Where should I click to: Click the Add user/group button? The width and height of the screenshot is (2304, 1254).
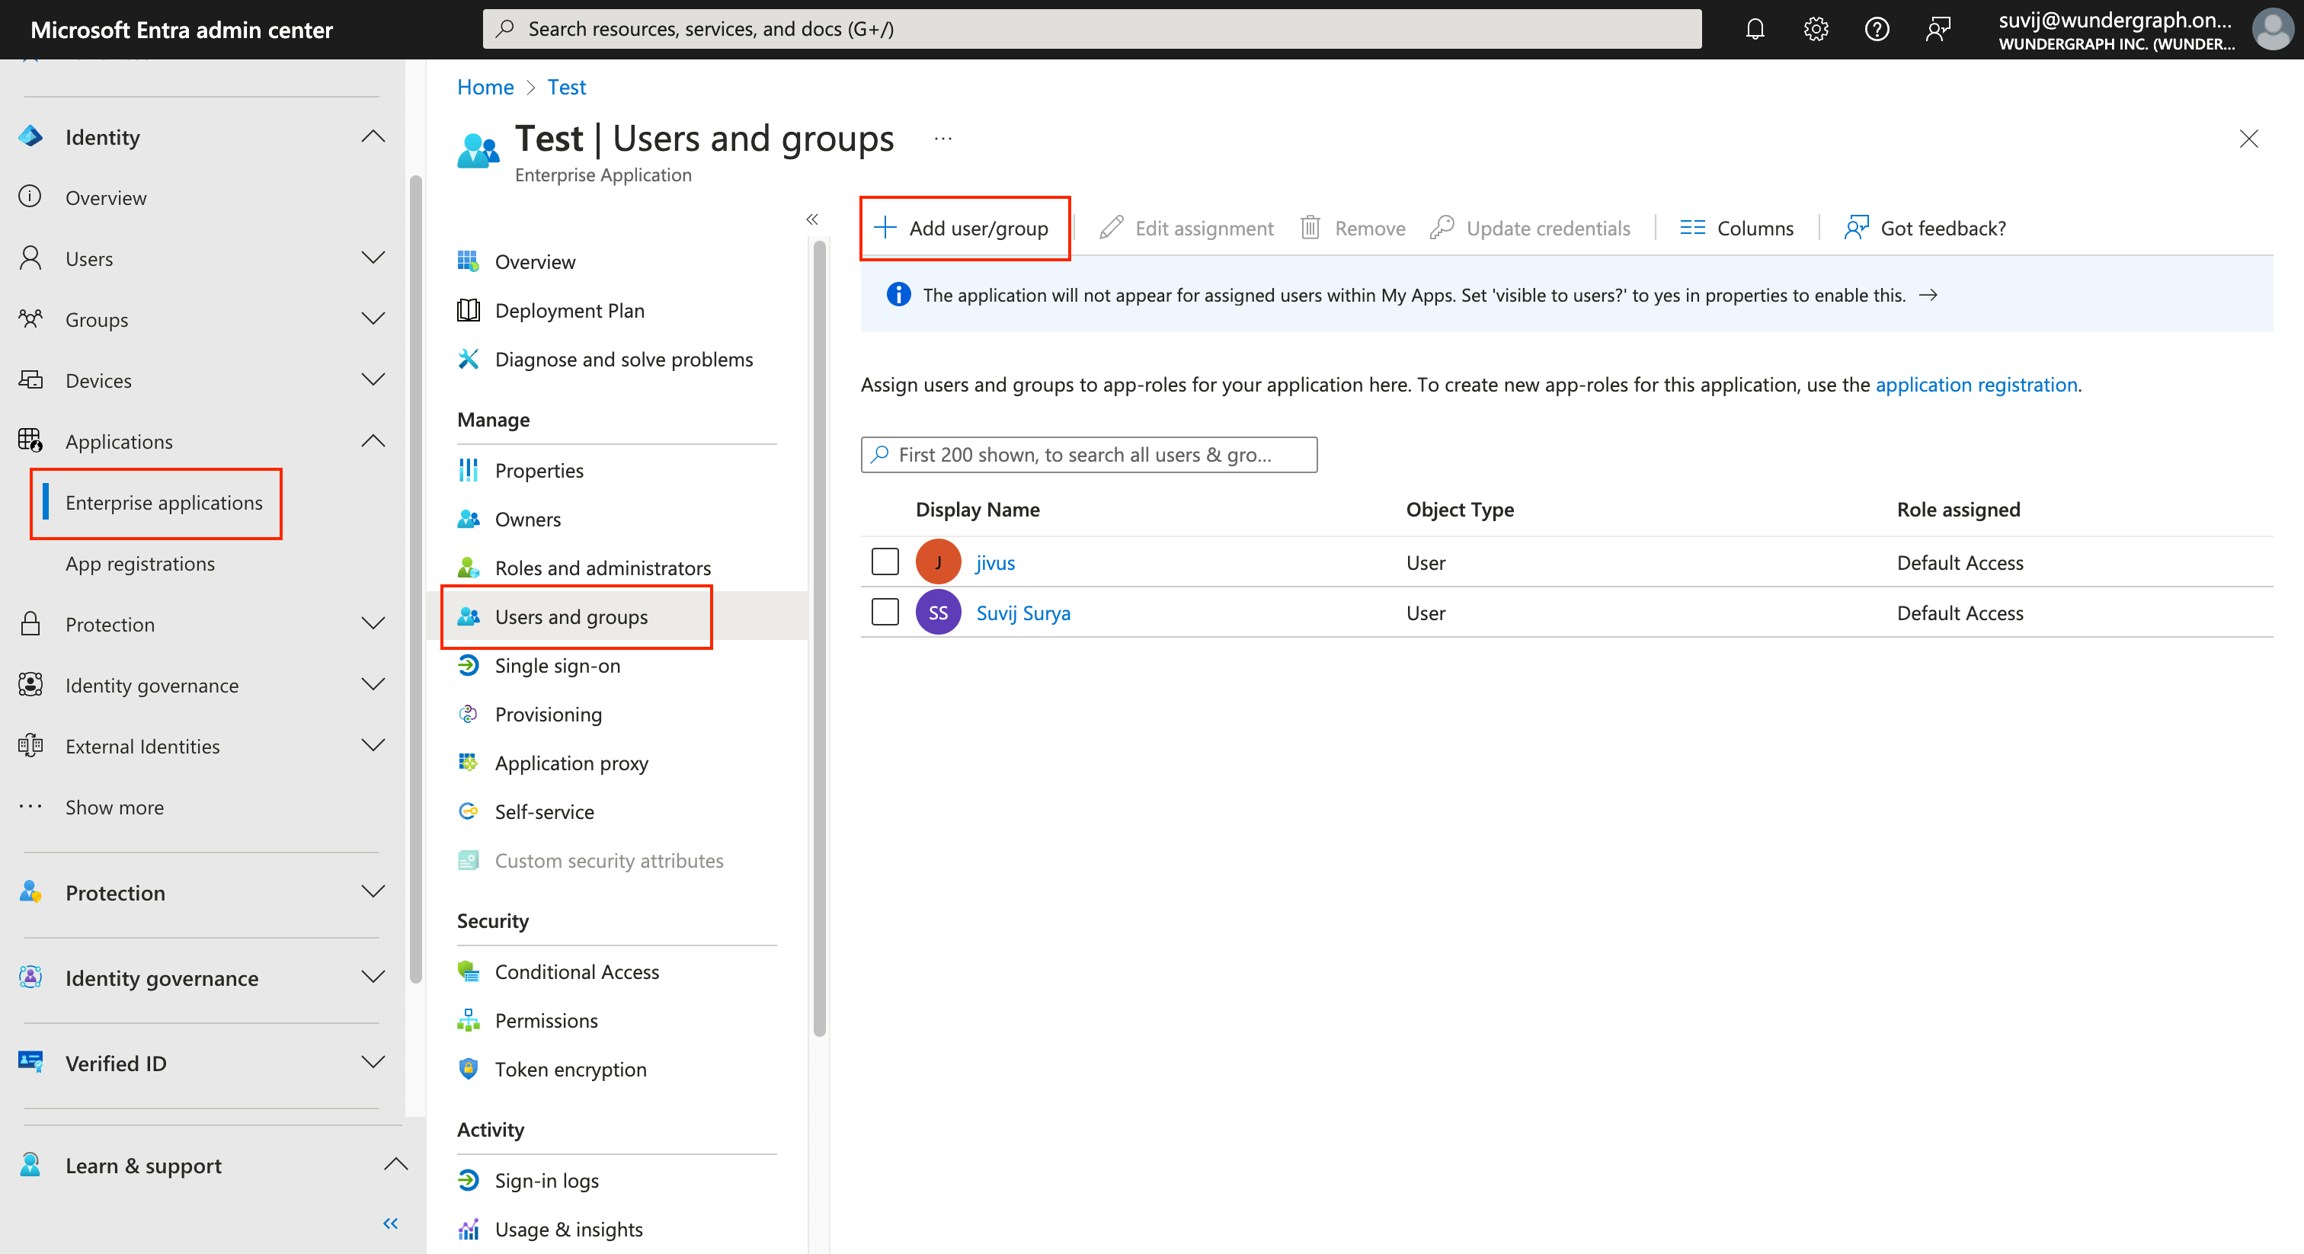click(x=963, y=227)
